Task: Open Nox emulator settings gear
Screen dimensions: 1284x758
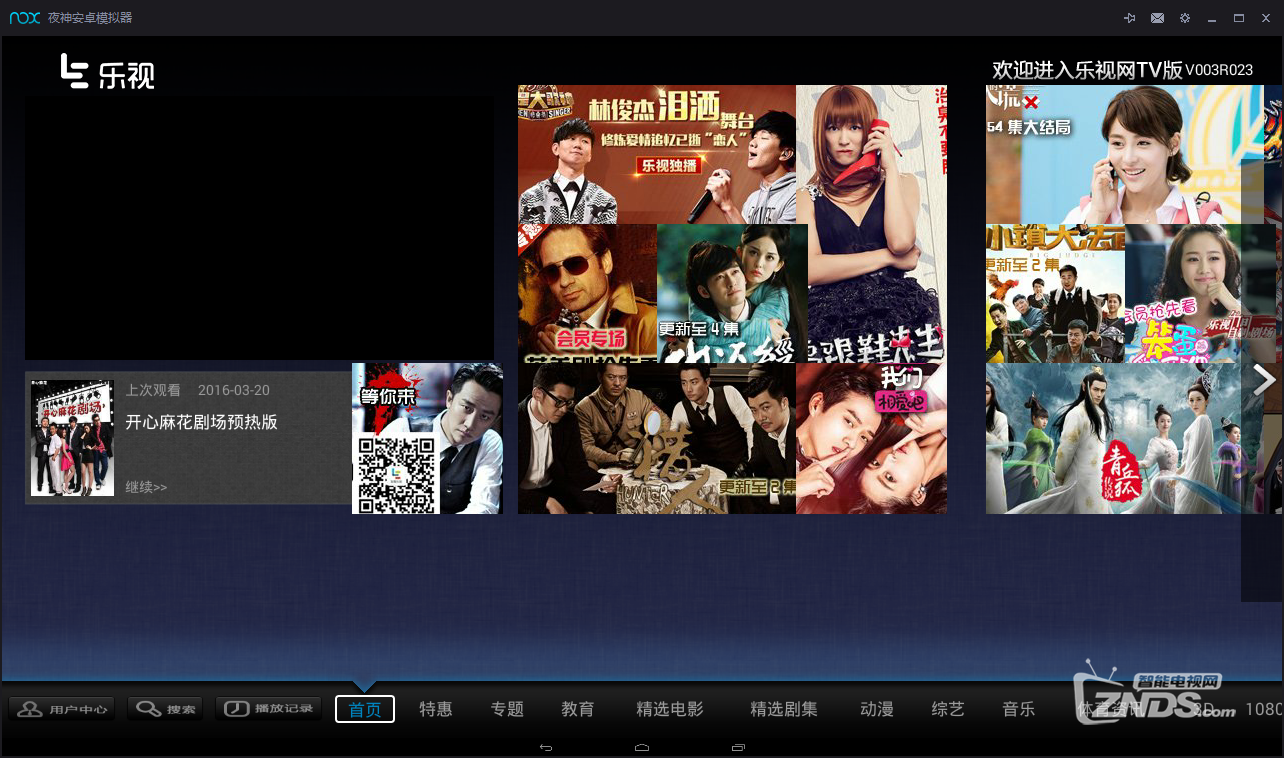Action: 1185,18
